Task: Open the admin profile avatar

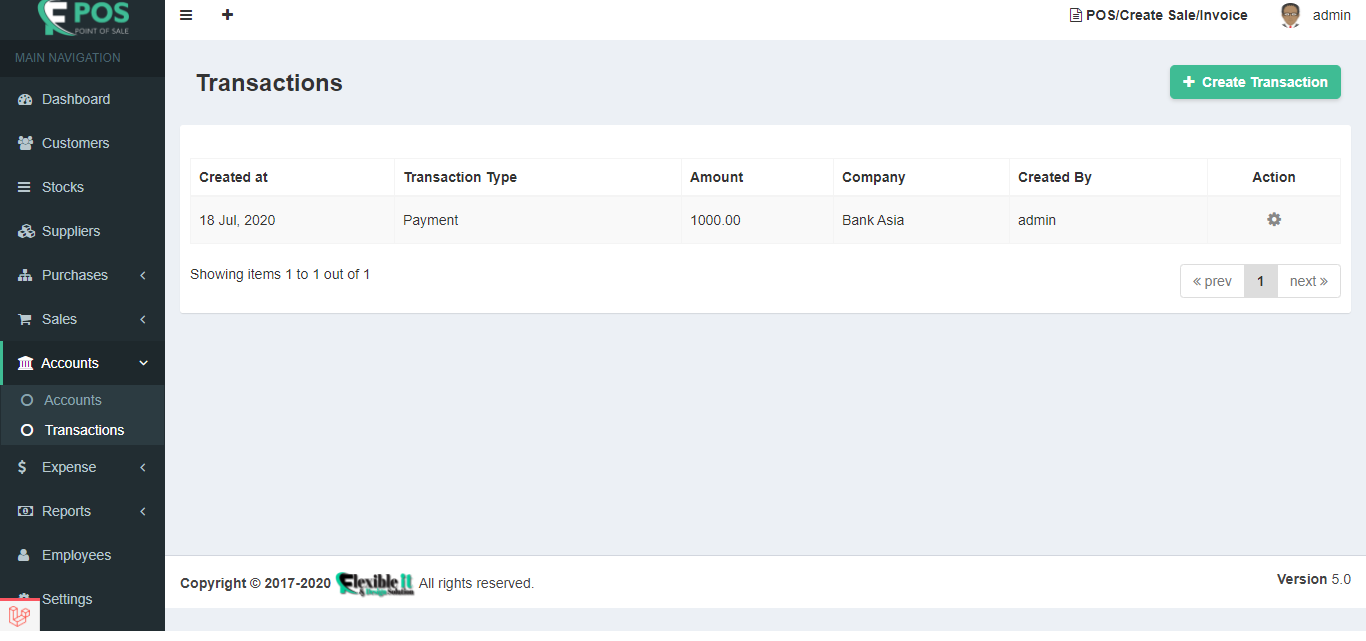Action: 1290,15
